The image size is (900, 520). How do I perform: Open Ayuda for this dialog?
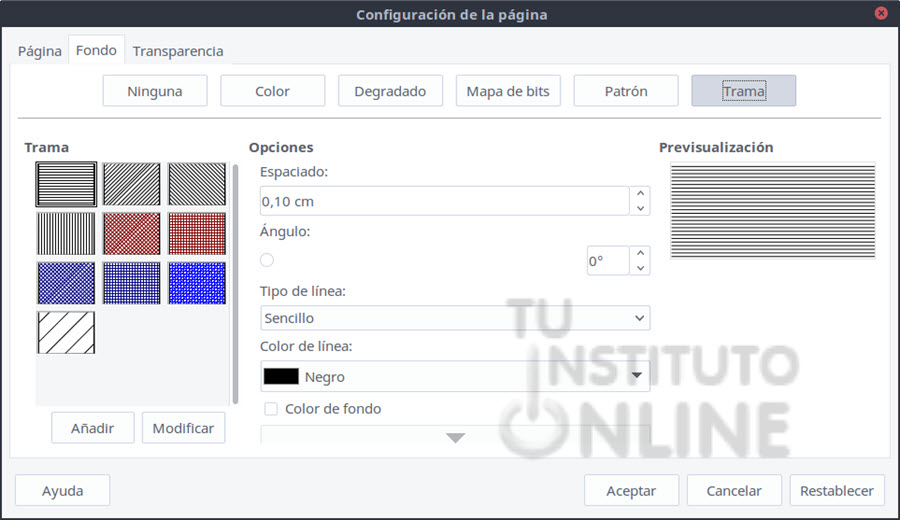tap(63, 490)
